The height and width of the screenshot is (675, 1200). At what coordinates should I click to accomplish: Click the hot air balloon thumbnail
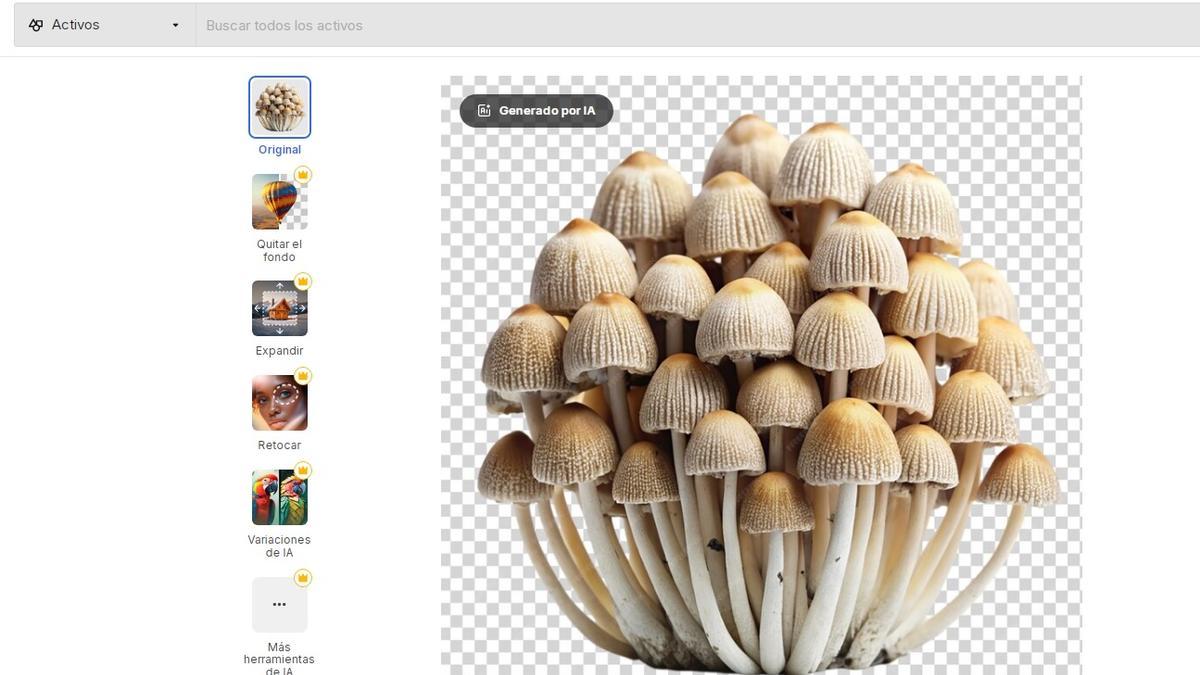pyautogui.click(x=279, y=200)
